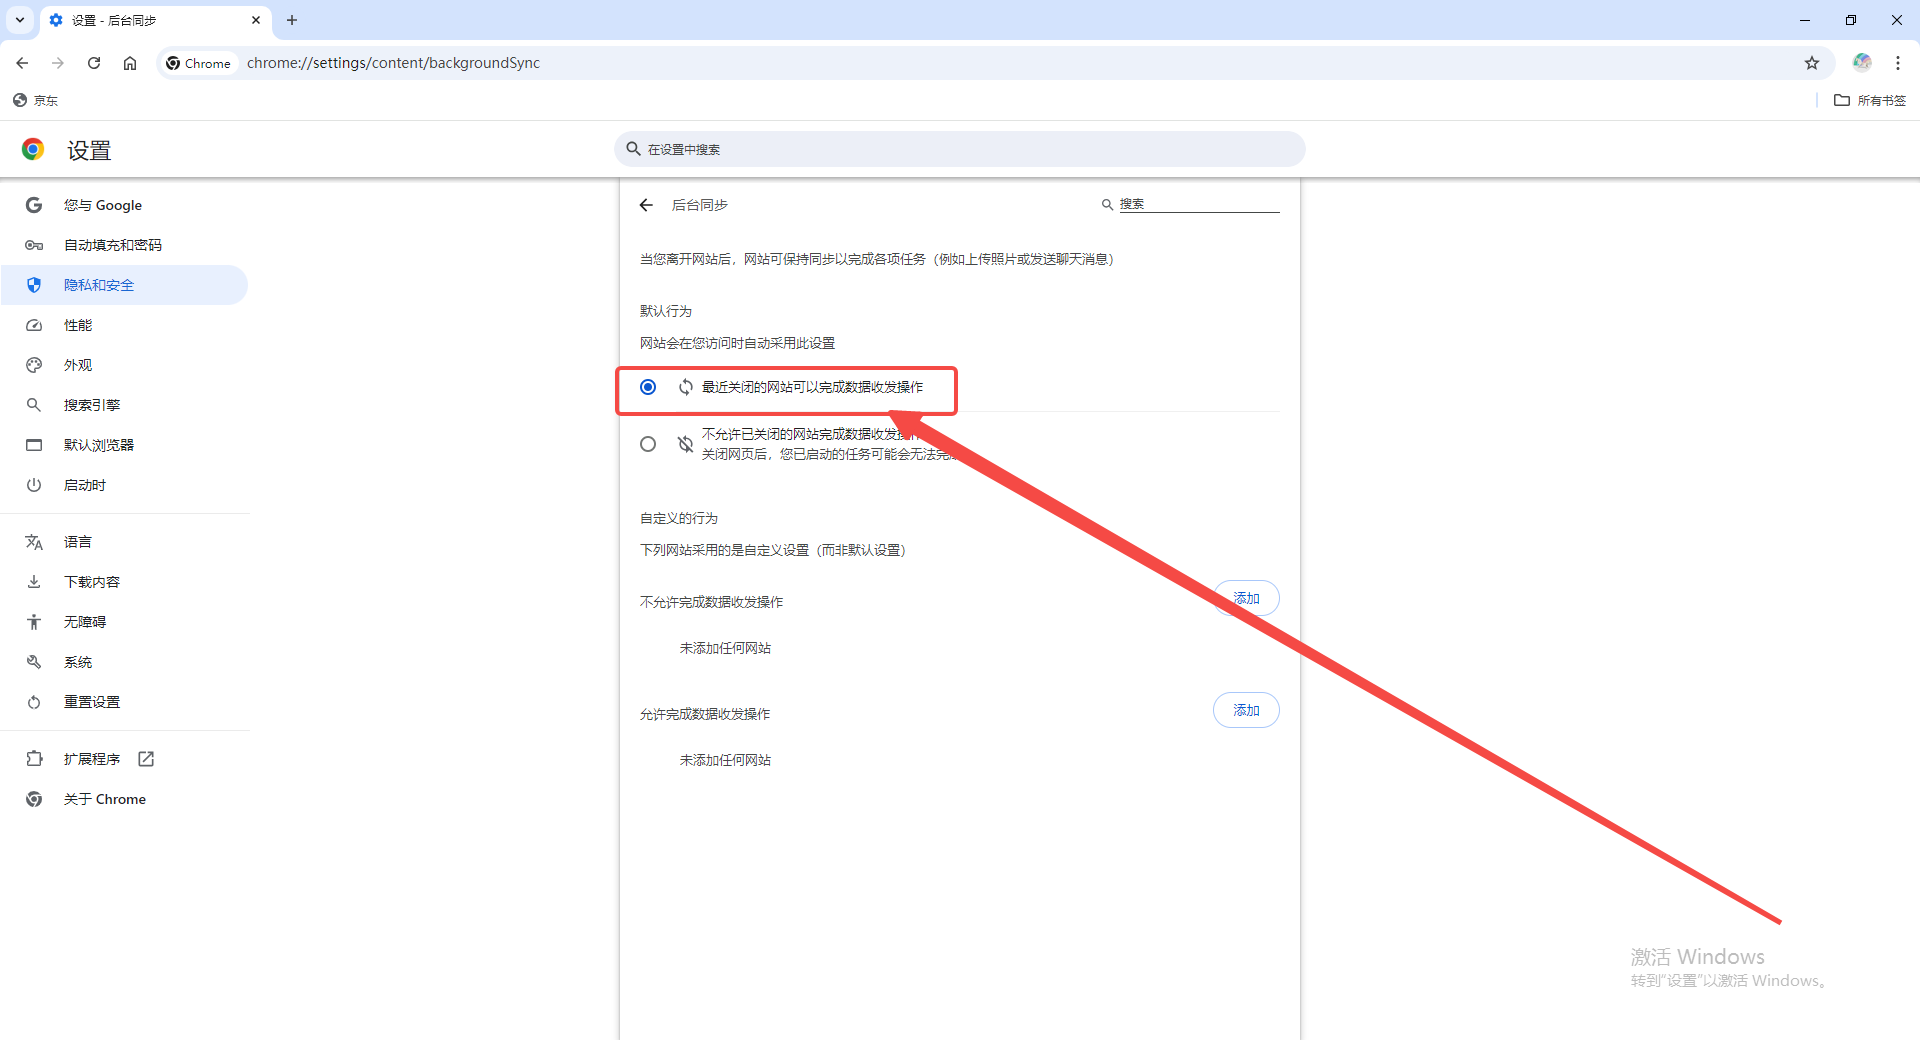1920x1040 pixels.
Task: Open 系统 settings section
Action: [124, 662]
